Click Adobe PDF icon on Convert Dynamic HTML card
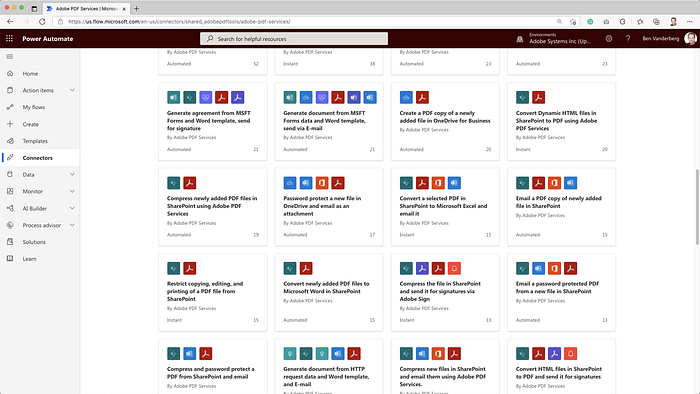The width and height of the screenshot is (700, 394). [538, 97]
